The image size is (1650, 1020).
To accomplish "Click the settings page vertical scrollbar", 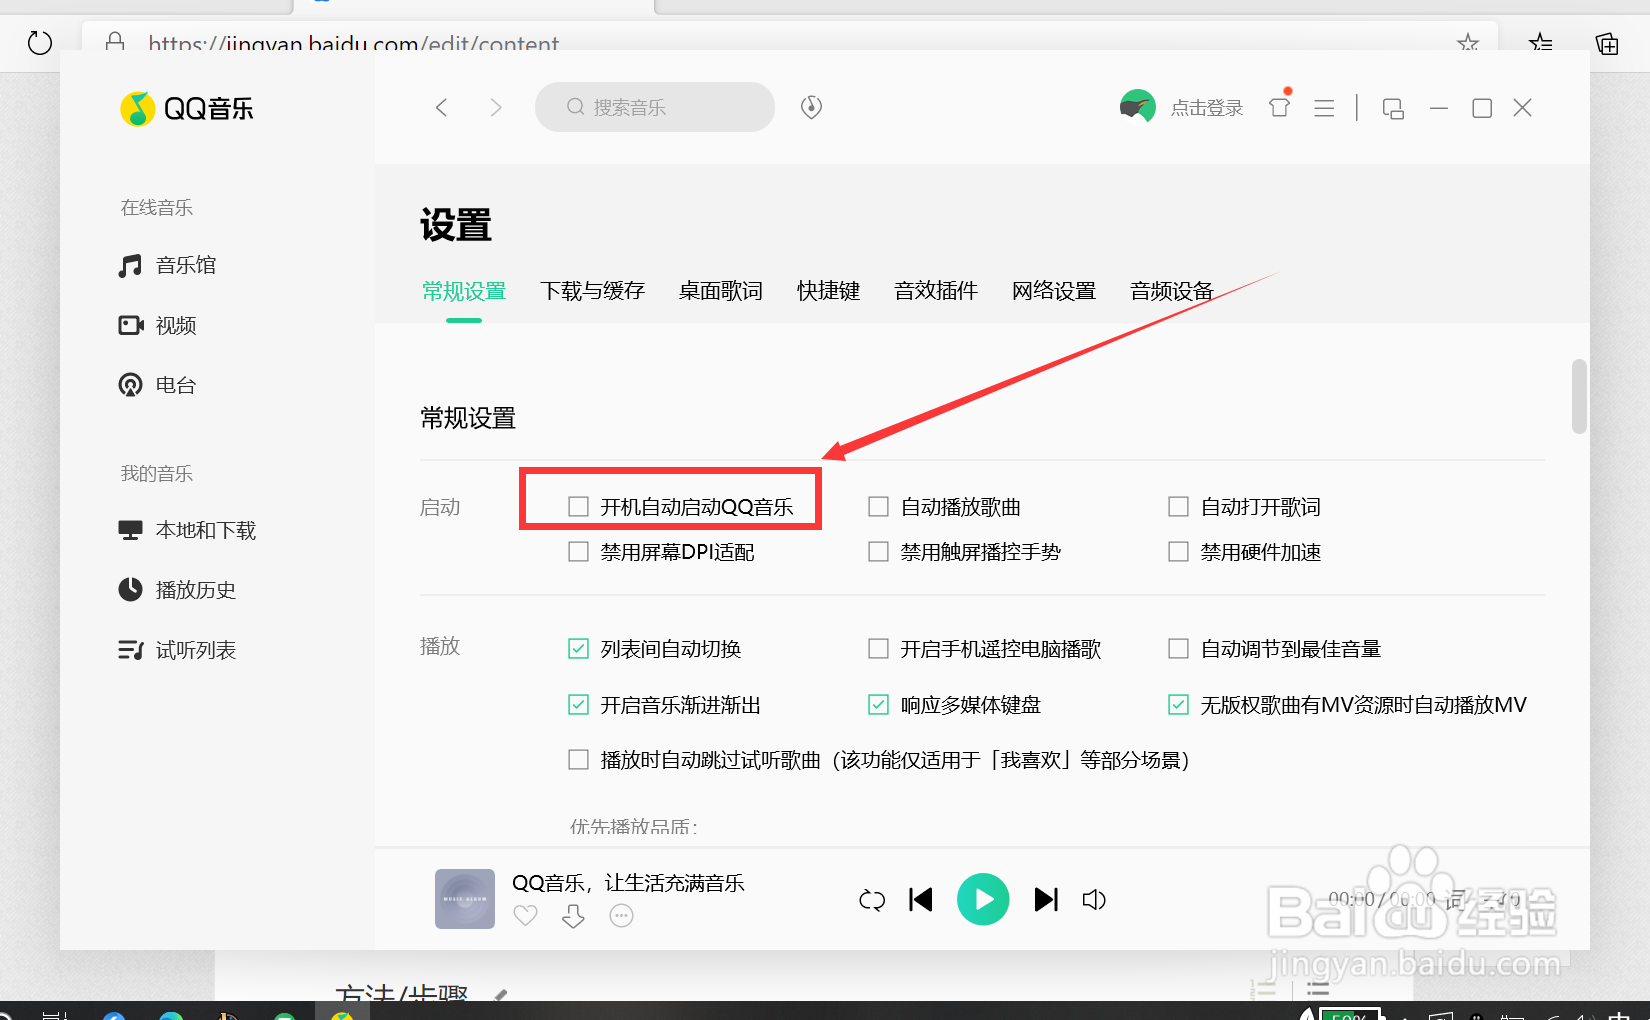I will click(1579, 397).
